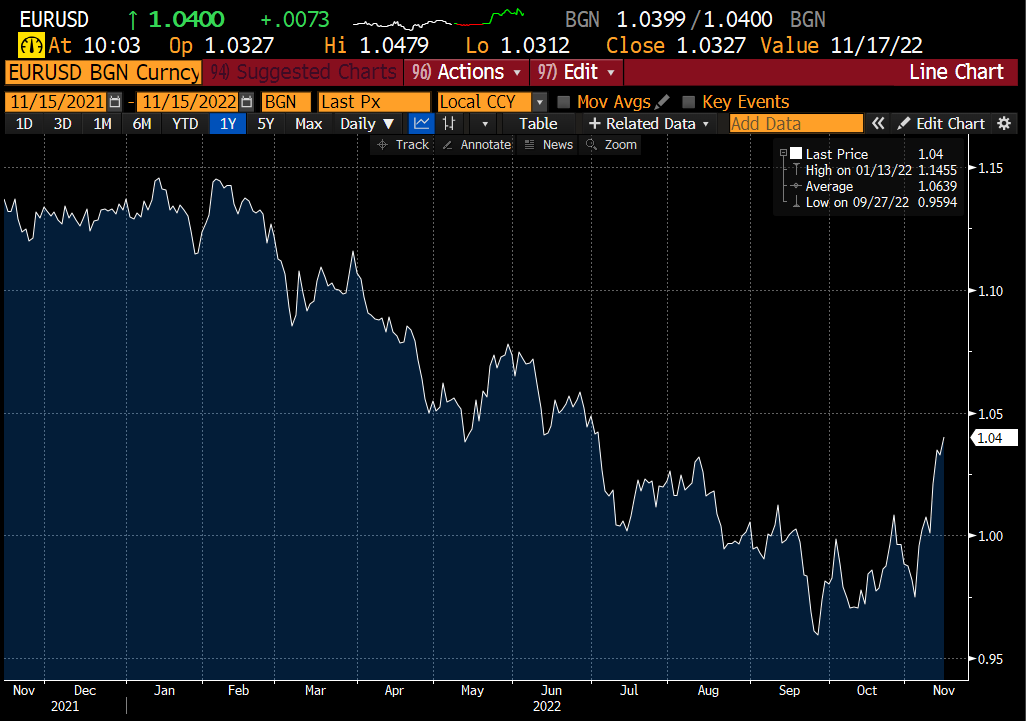Select the line chart style icon
The image size is (1026, 721).
420,123
